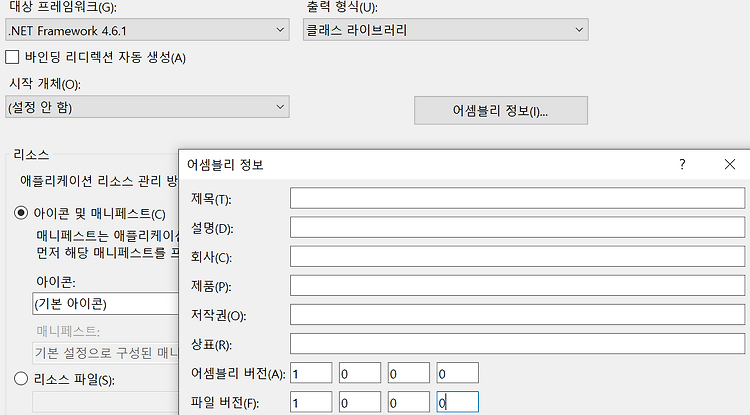Focus the 제품(P) text field
The height and width of the screenshot is (415, 750).
pyautogui.click(x=518, y=285)
